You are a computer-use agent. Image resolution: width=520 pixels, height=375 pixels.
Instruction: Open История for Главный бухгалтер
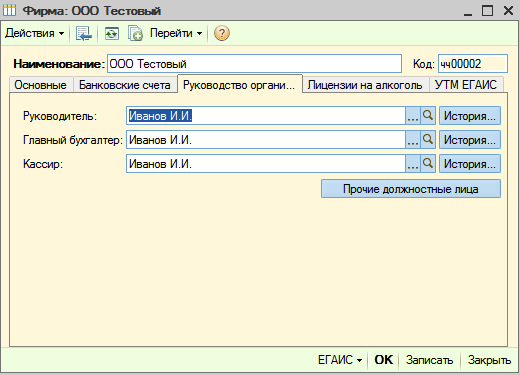point(470,140)
